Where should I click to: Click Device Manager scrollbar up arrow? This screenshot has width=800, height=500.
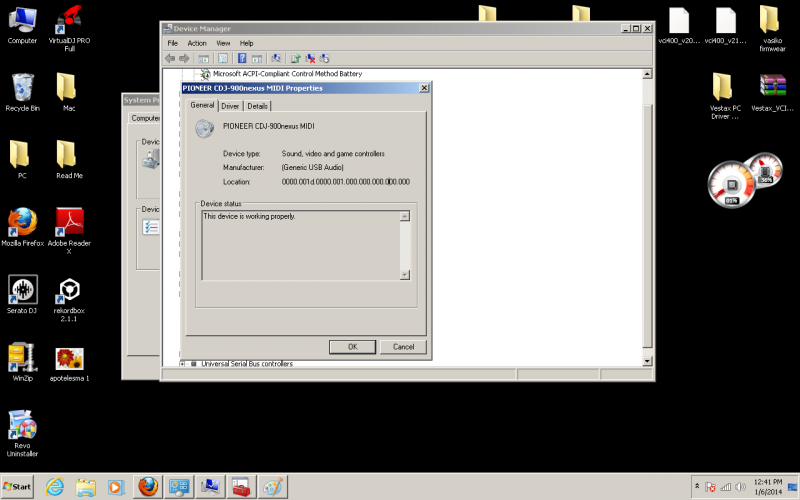[x=647, y=74]
